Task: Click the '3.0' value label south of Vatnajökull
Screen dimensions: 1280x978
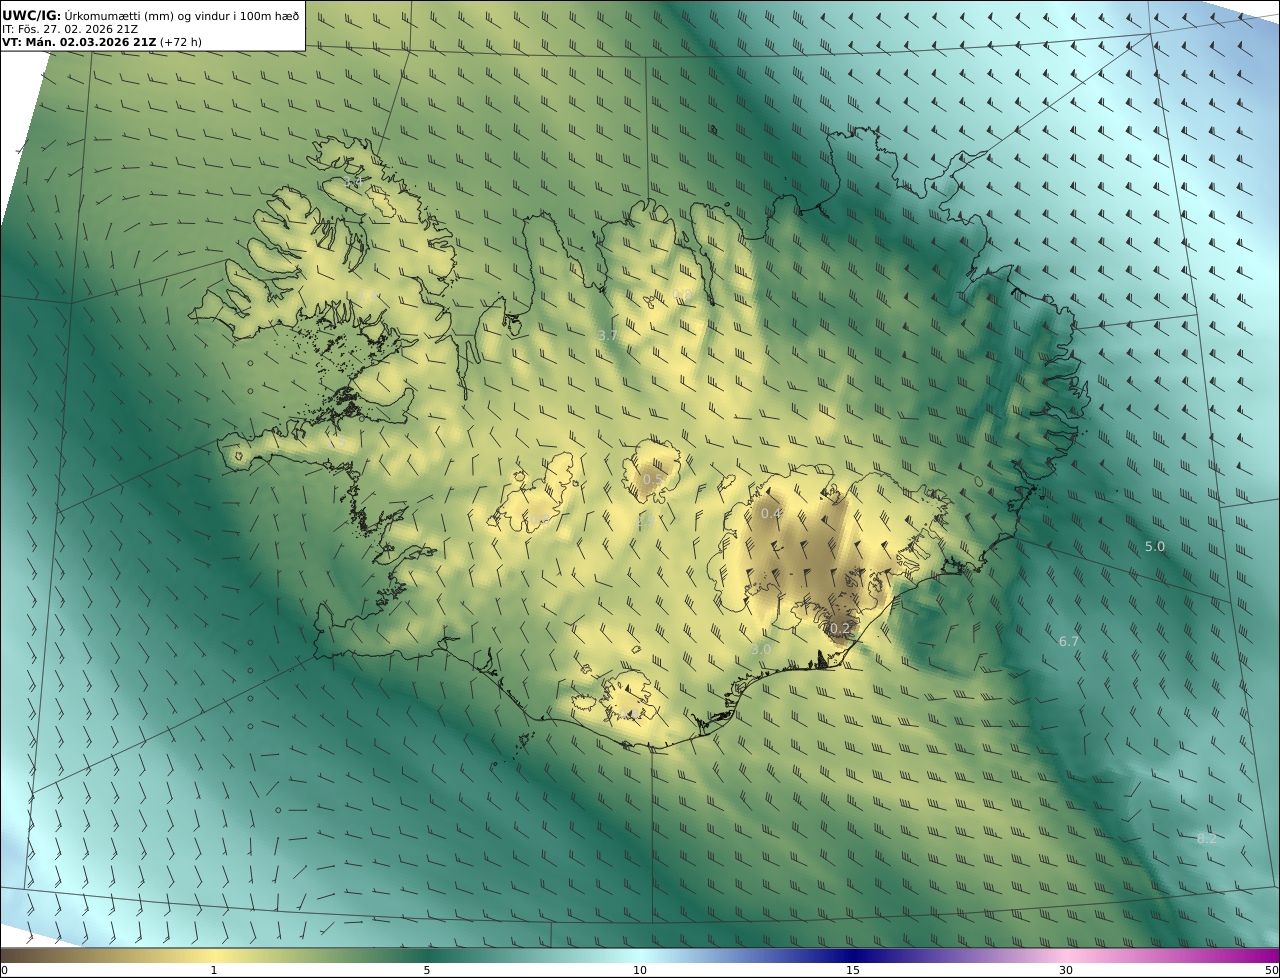Action: tap(761, 649)
